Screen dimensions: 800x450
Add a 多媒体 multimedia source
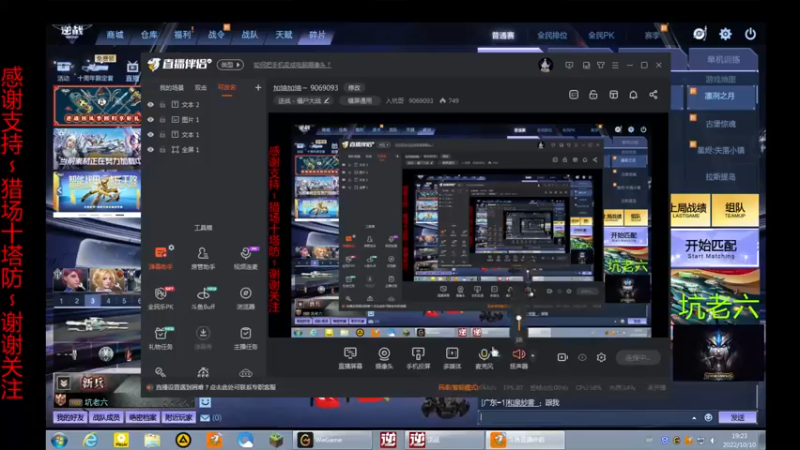[452, 358]
